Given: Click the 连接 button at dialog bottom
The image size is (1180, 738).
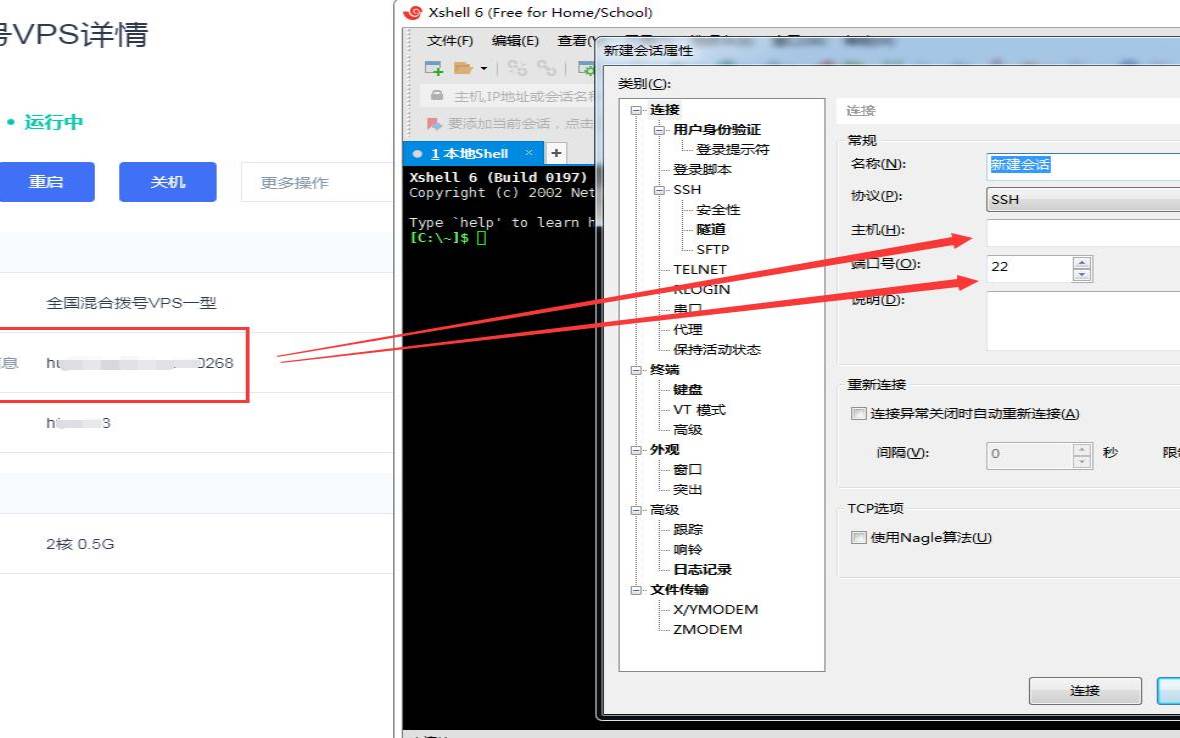Looking at the screenshot, I should click(1085, 691).
